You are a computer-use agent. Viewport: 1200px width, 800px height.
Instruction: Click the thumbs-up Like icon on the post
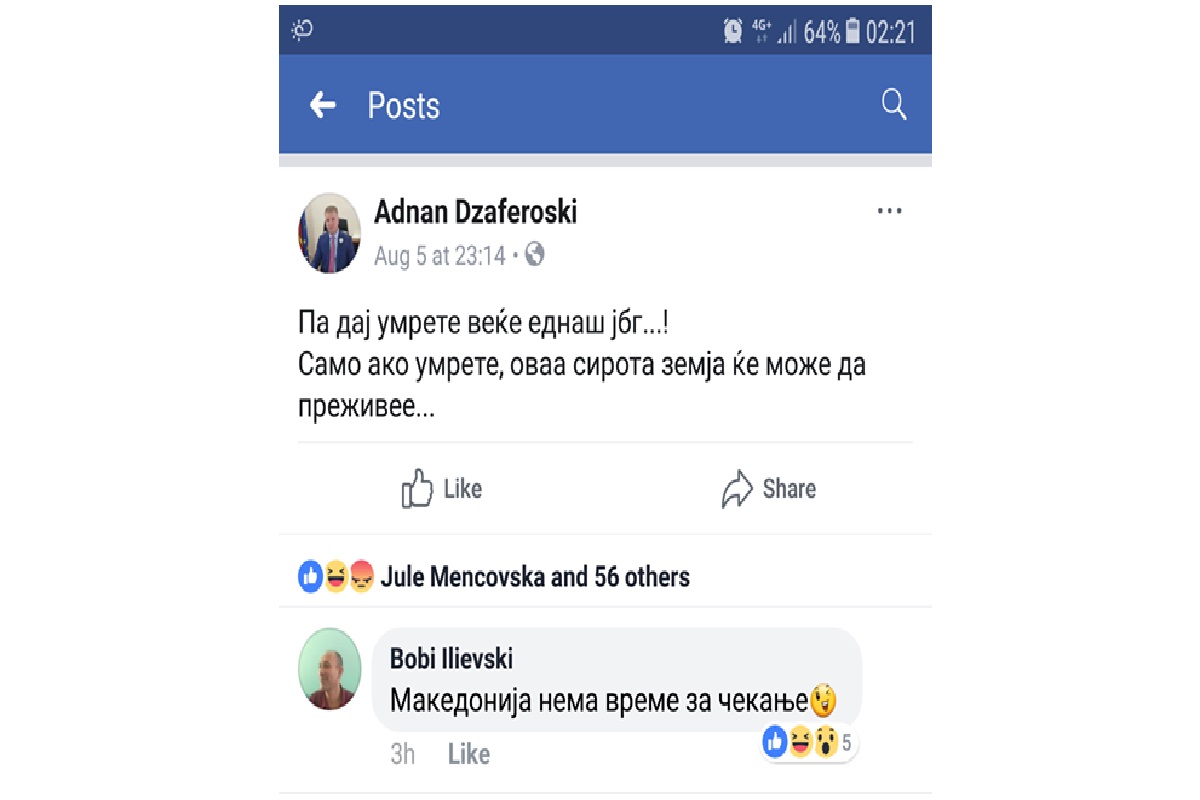[417, 489]
